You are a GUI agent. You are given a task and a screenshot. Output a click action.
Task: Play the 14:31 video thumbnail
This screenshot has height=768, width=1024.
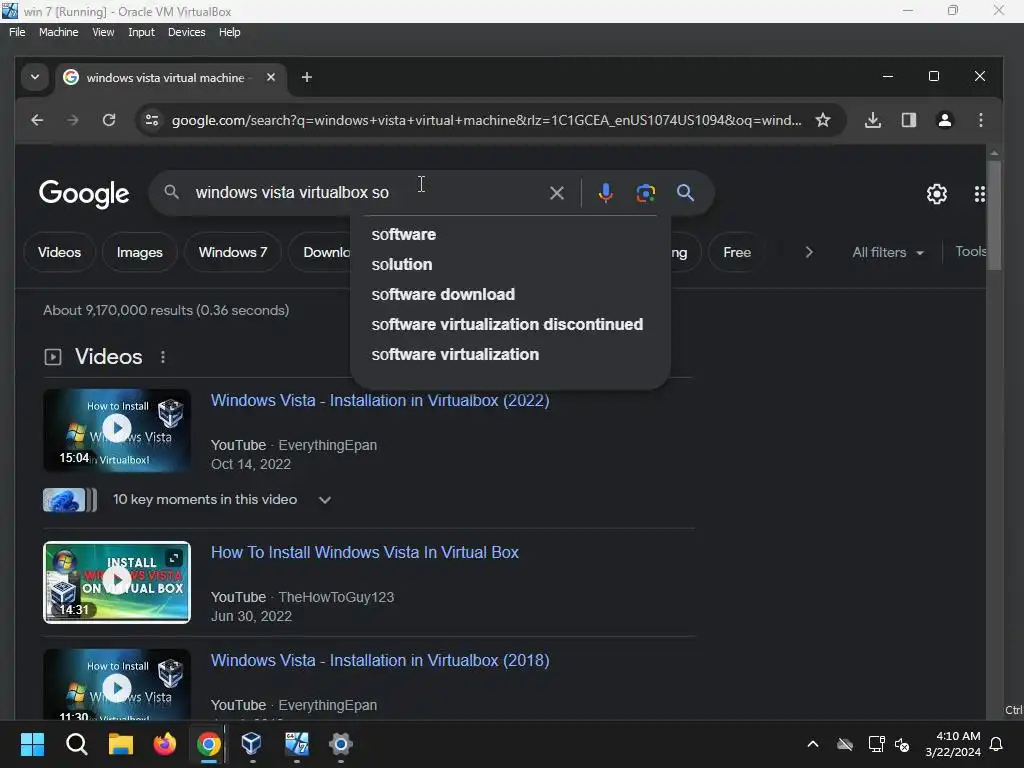pos(117,582)
